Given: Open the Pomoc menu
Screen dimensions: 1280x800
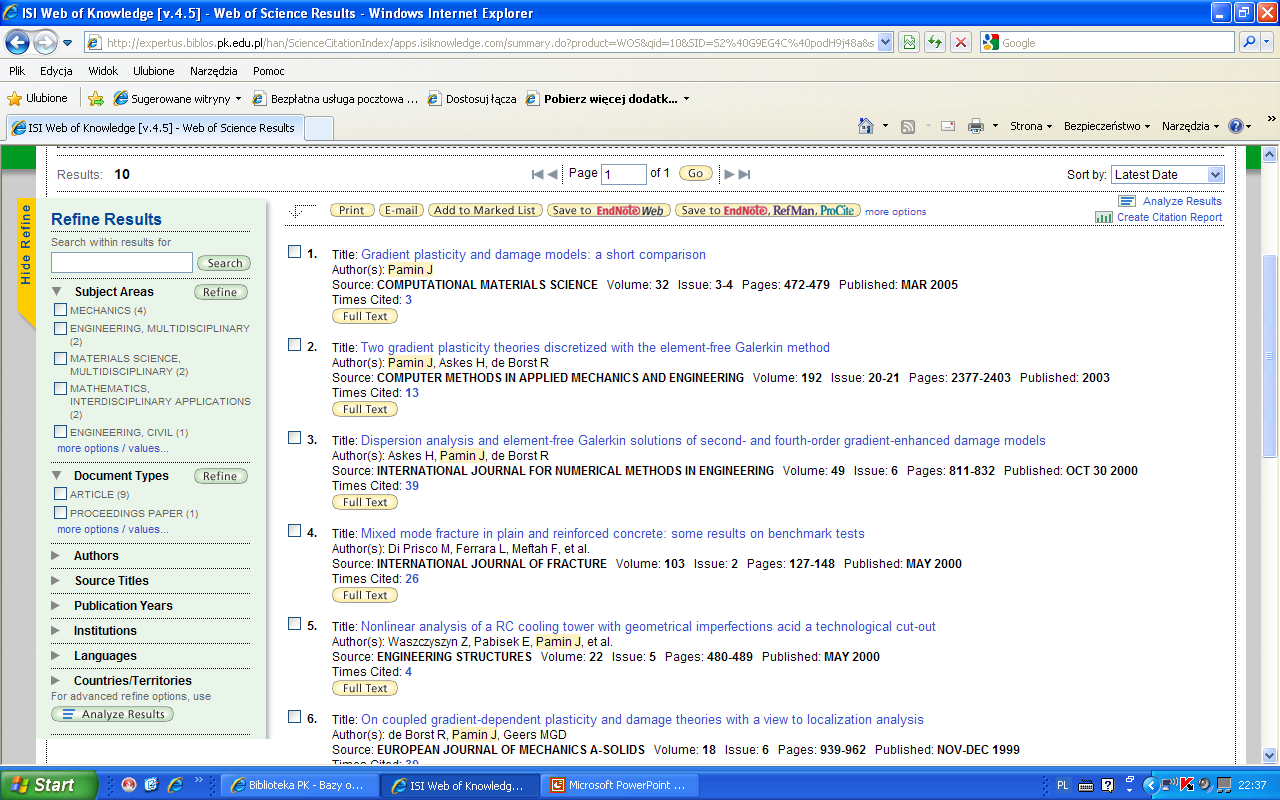Looking at the screenshot, I should (269, 71).
